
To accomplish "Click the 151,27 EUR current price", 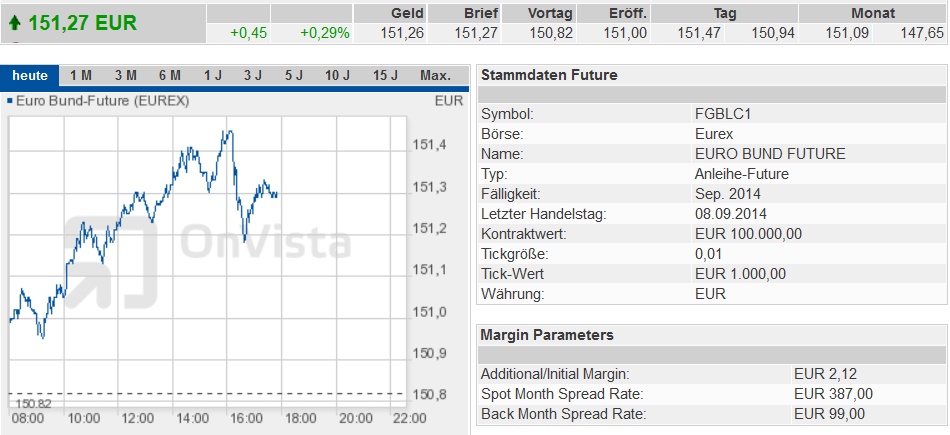I will pos(82,22).
